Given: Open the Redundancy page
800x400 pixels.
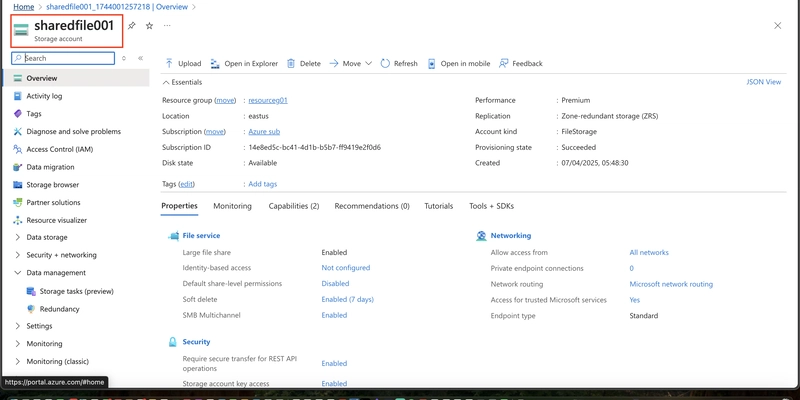Looking at the screenshot, I should coord(59,309).
